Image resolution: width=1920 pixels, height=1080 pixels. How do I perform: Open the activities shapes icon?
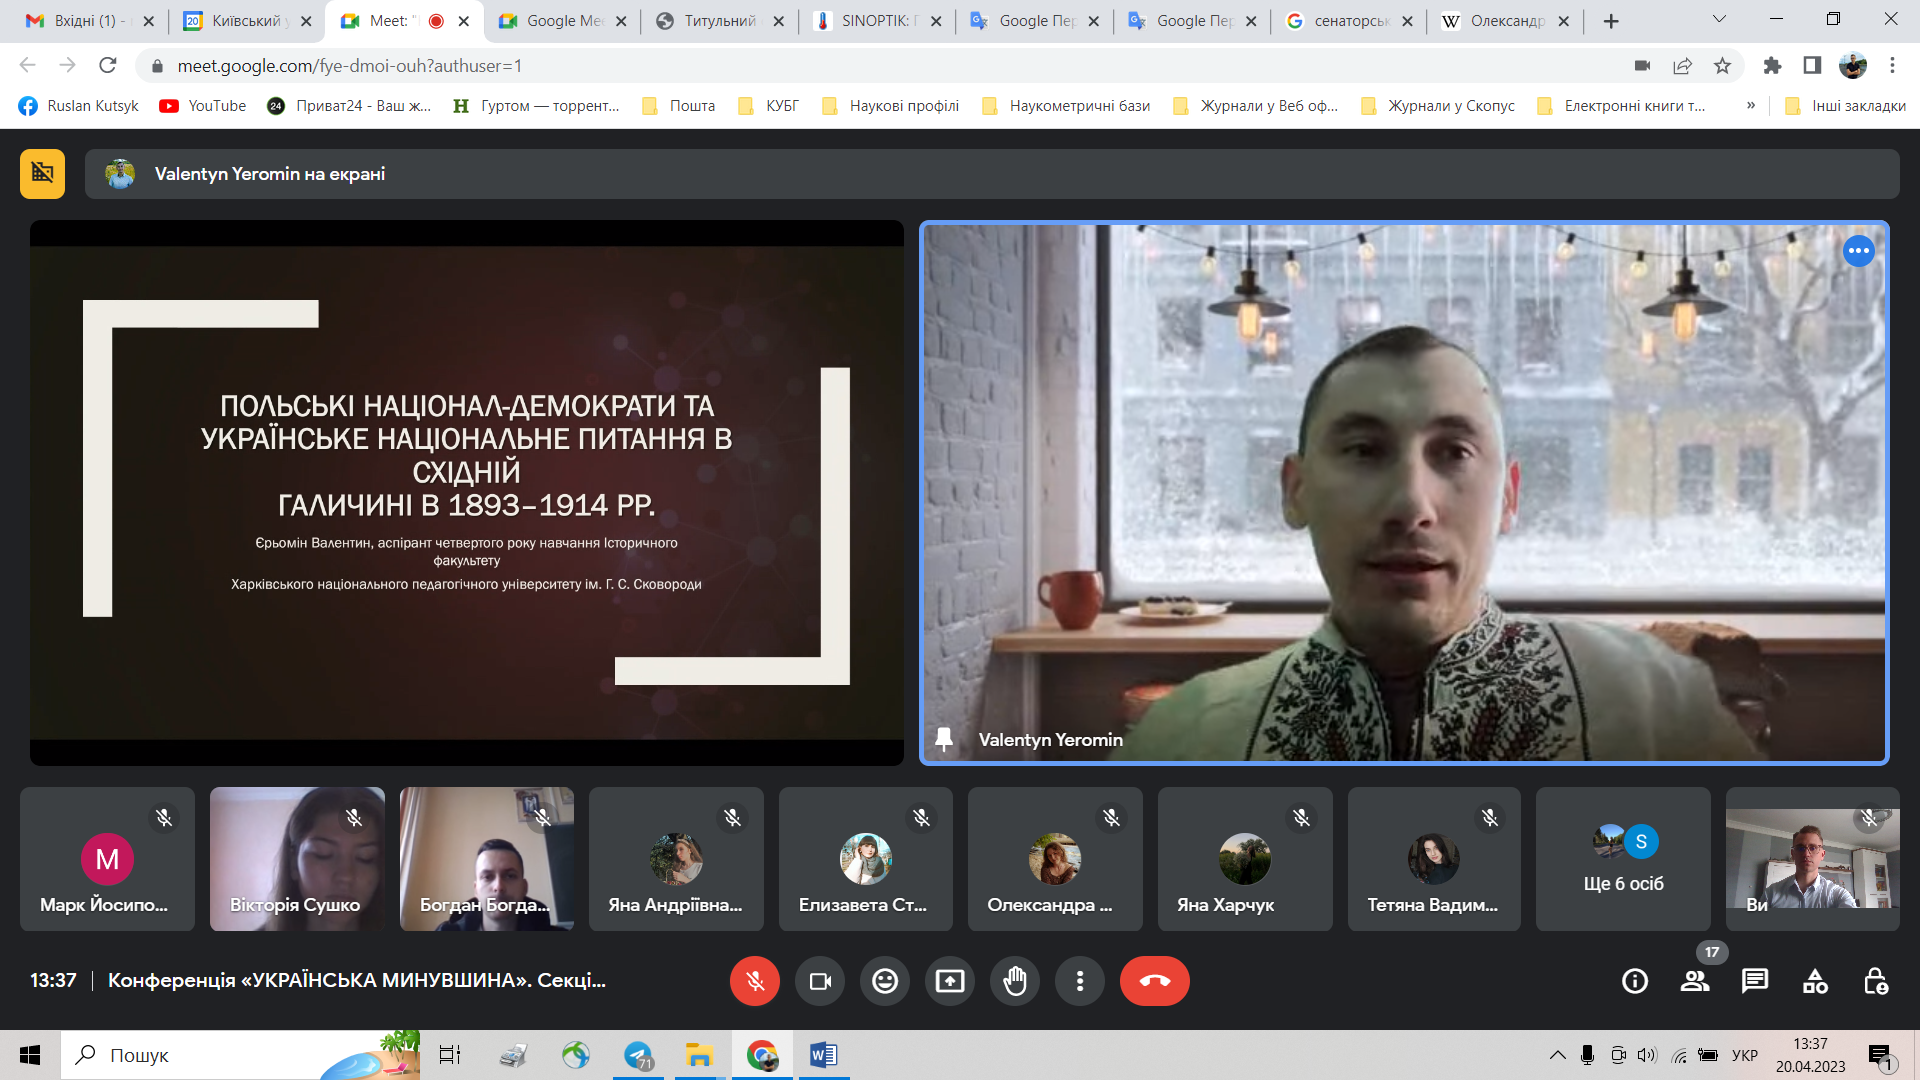pyautogui.click(x=1815, y=981)
